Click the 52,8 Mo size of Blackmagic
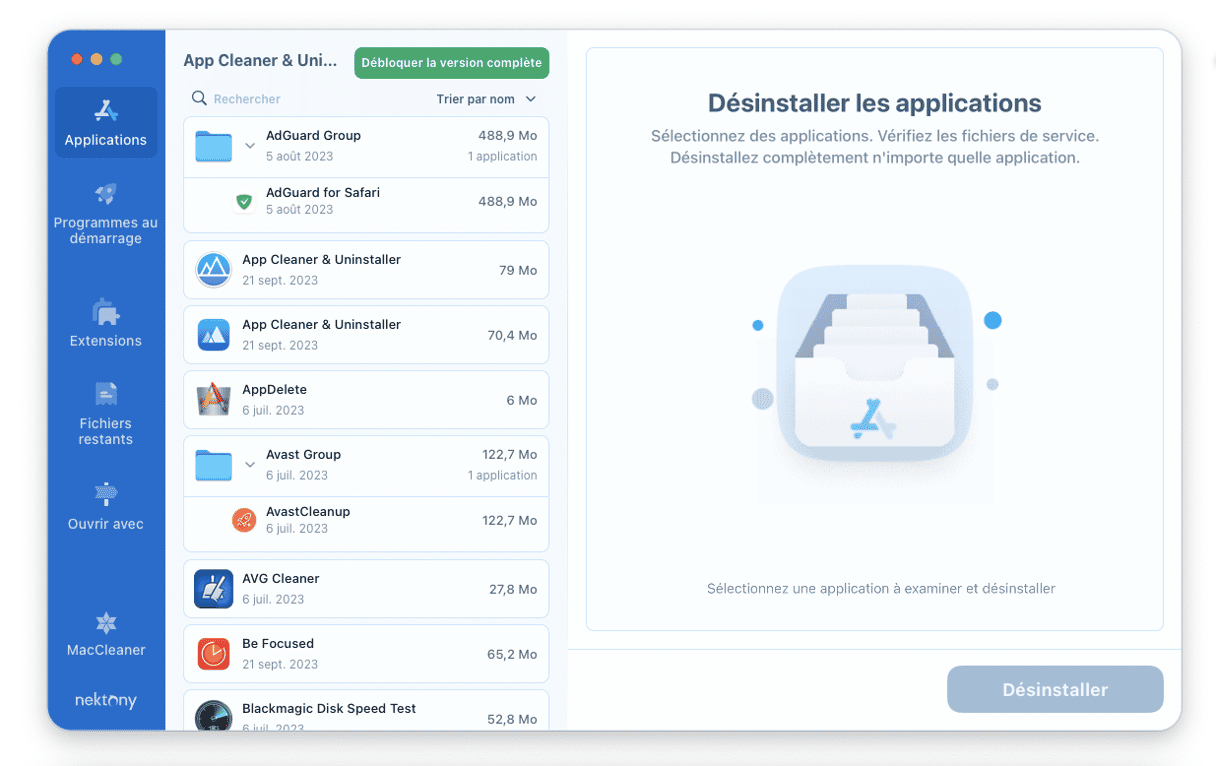The height and width of the screenshot is (766, 1216). point(512,719)
